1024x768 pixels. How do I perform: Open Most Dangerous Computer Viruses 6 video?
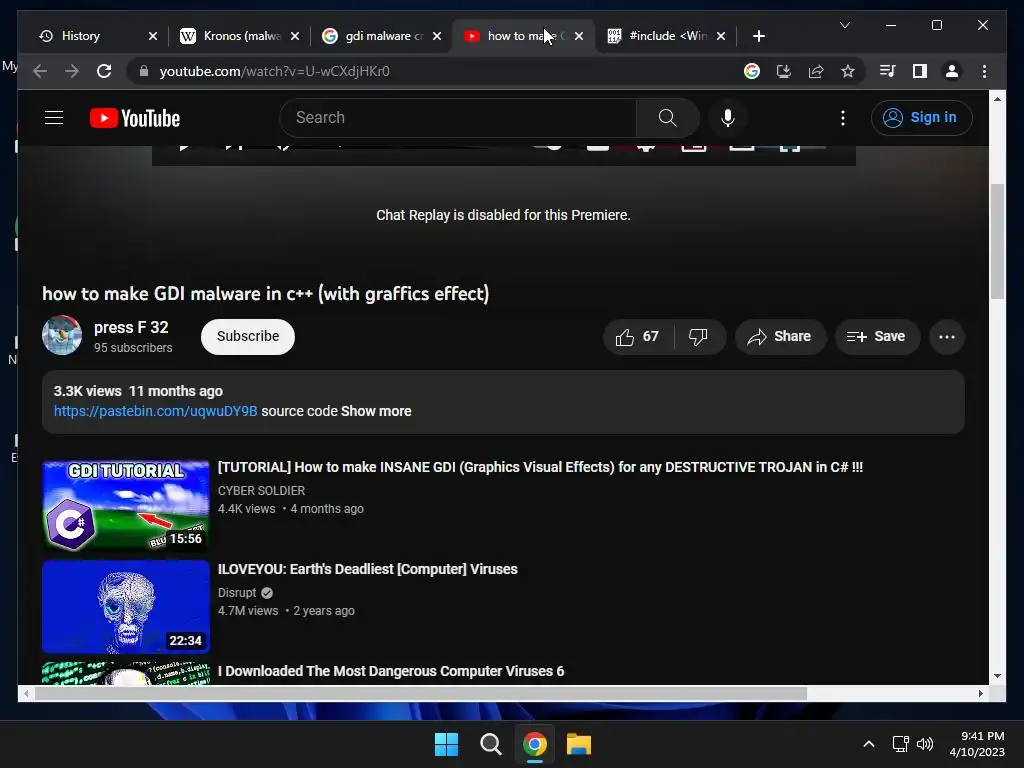[x=391, y=671]
